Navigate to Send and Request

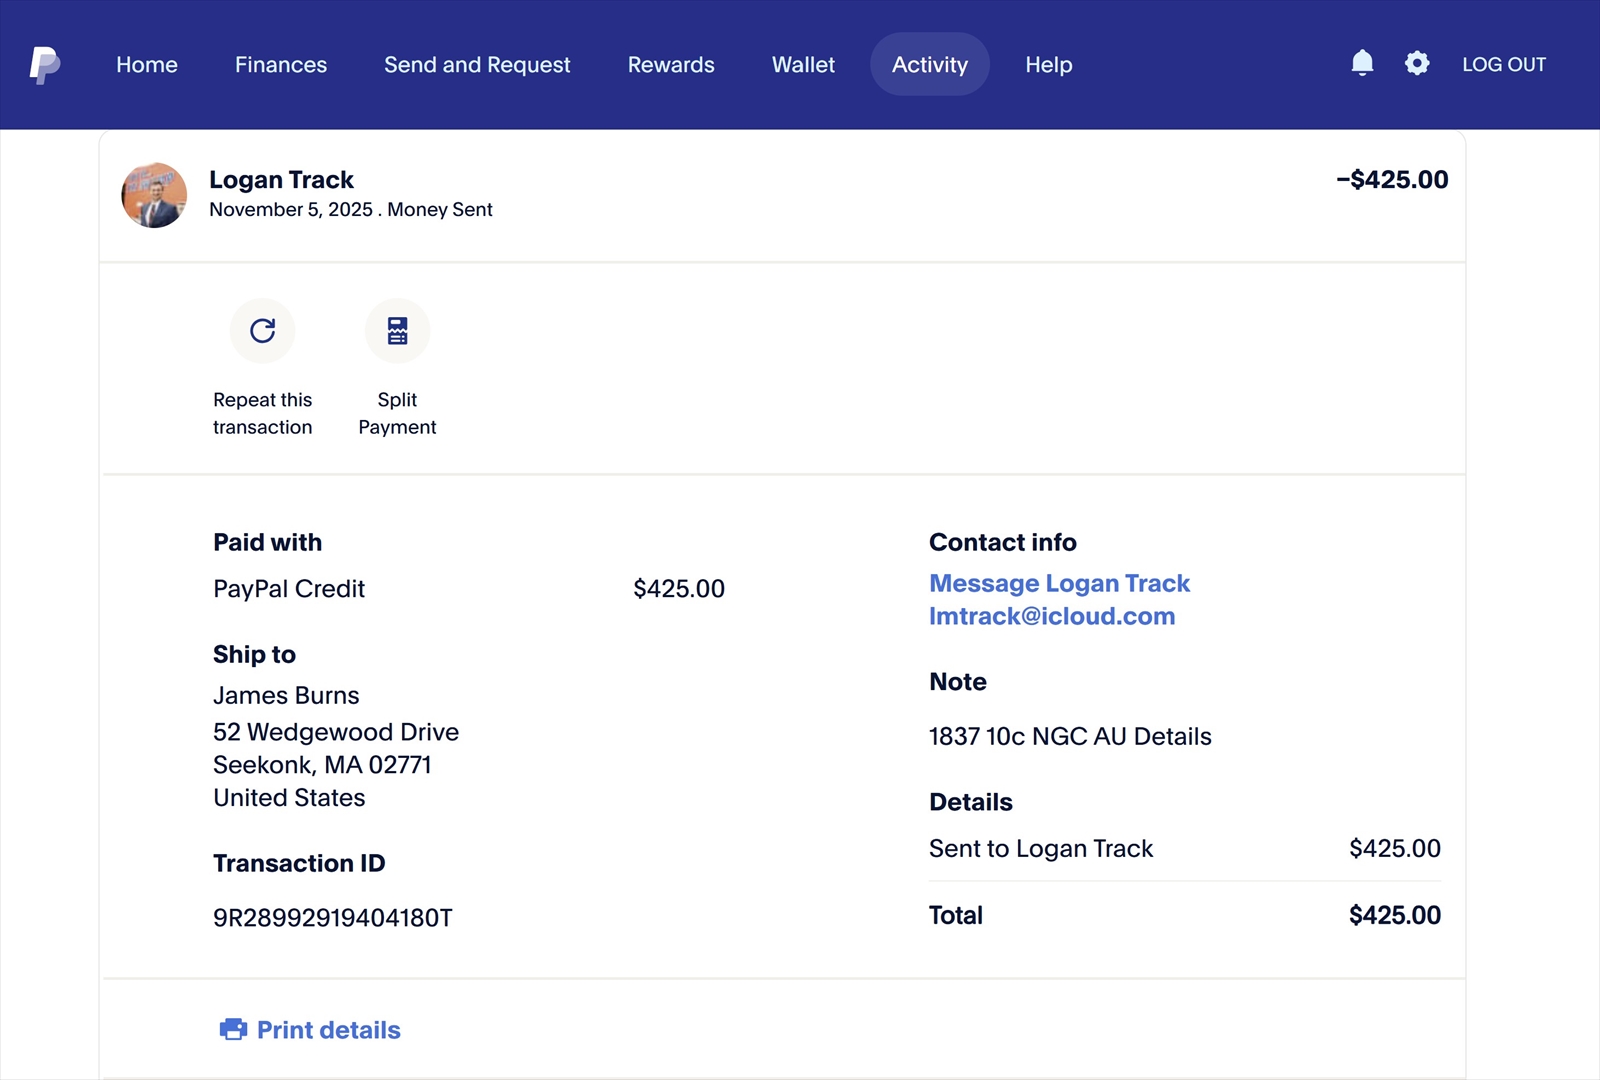click(x=477, y=65)
